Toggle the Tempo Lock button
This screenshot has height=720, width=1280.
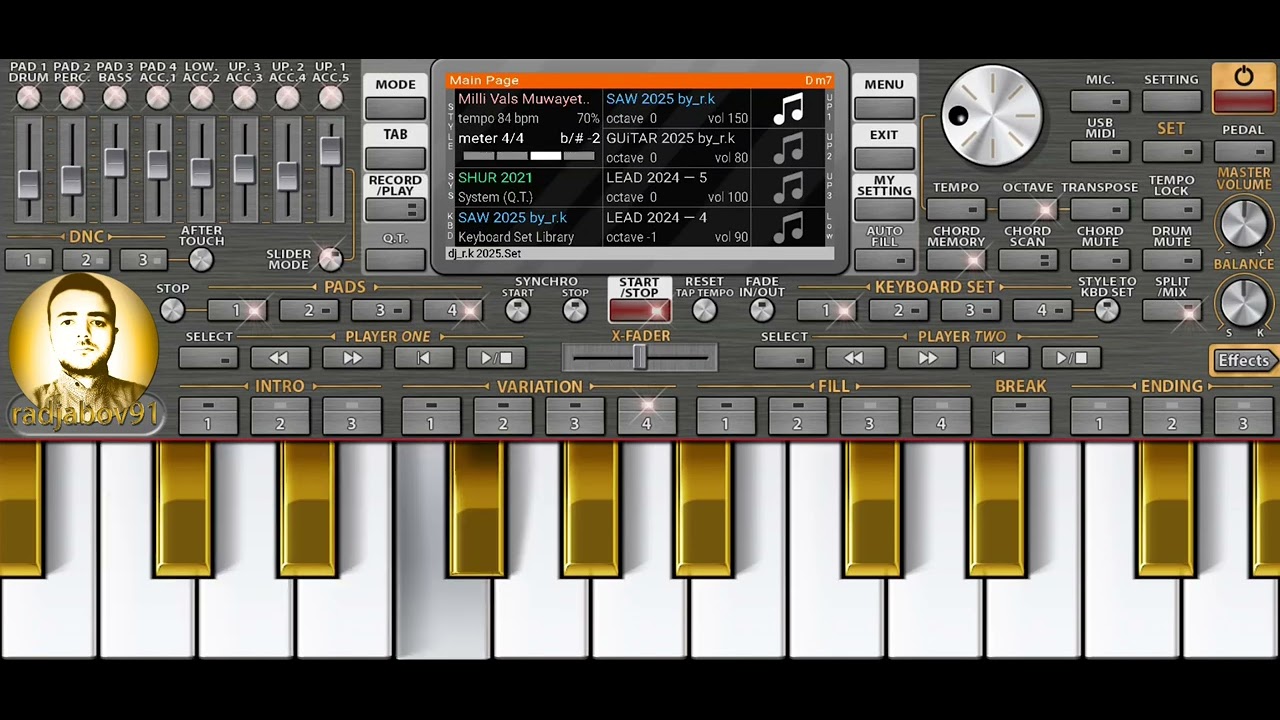1172,209
